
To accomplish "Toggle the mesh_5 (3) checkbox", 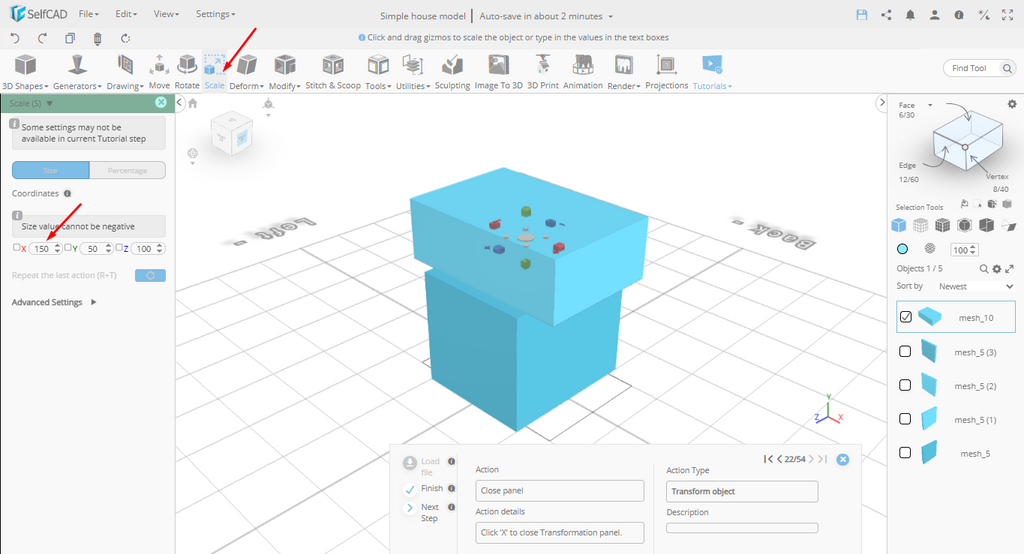I will 905,351.
